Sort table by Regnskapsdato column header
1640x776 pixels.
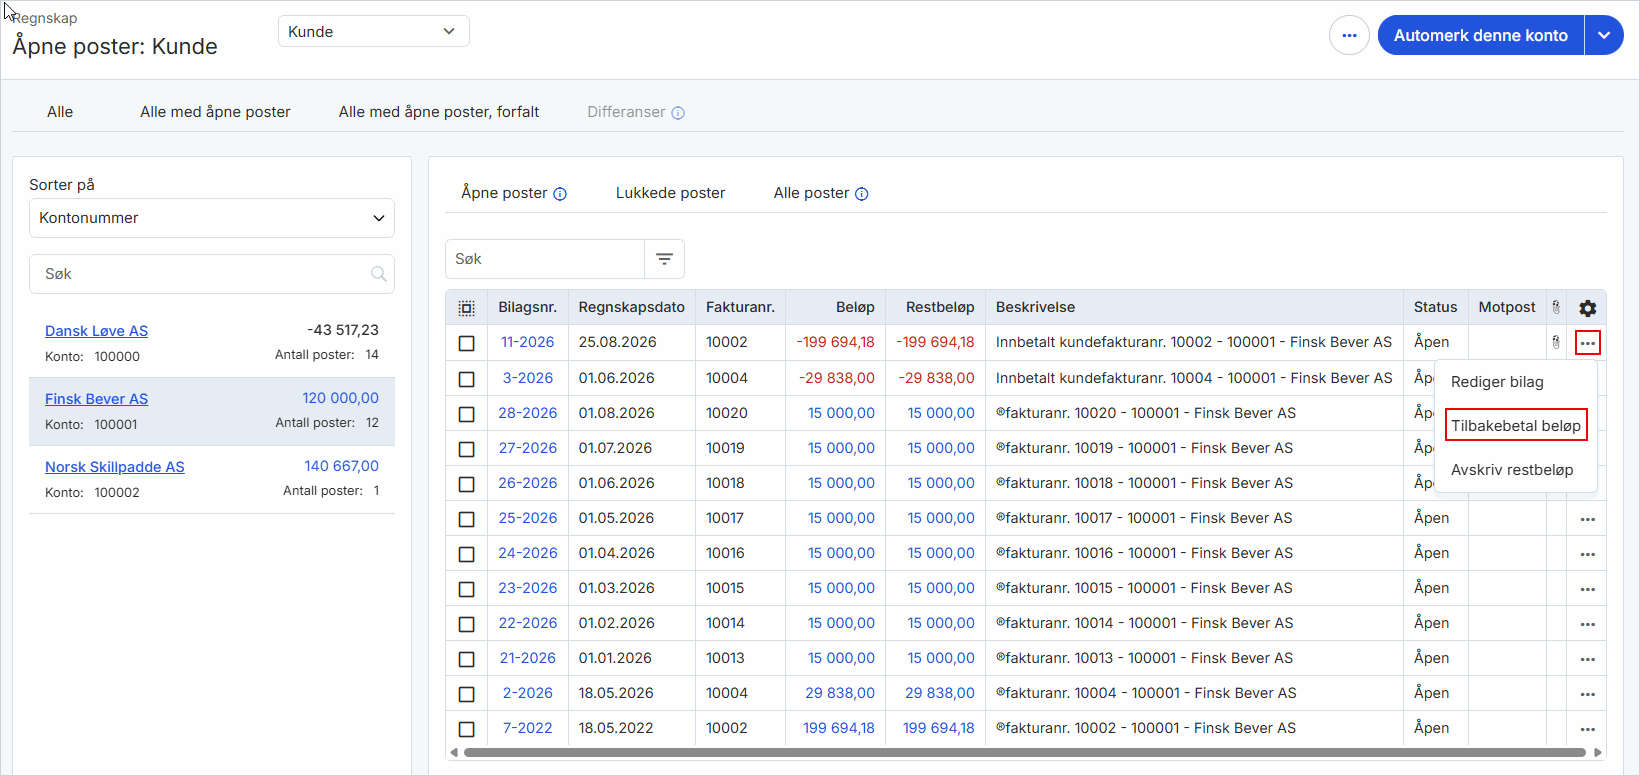click(x=632, y=307)
